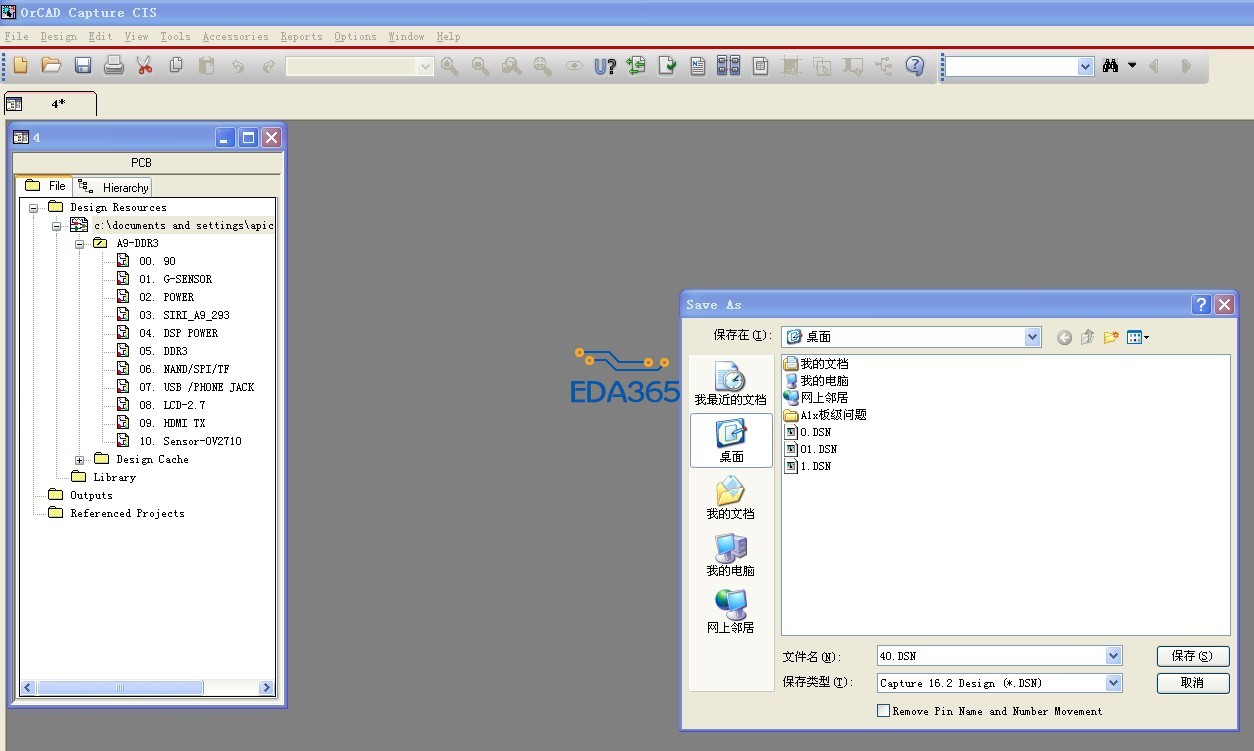
Task: Enable Remove Pin Name and Number Movement
Action: (x=883, y=711)
